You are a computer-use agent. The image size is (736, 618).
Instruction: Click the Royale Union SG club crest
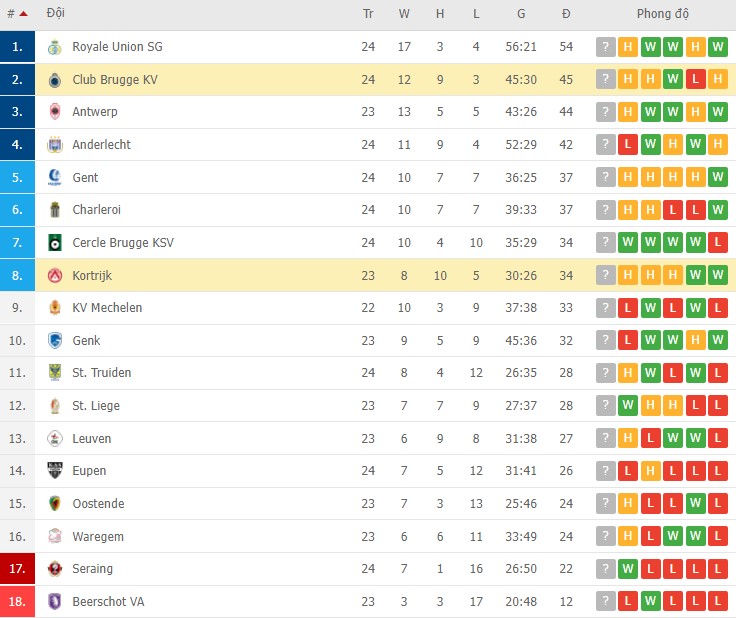[x=55, y=47]
